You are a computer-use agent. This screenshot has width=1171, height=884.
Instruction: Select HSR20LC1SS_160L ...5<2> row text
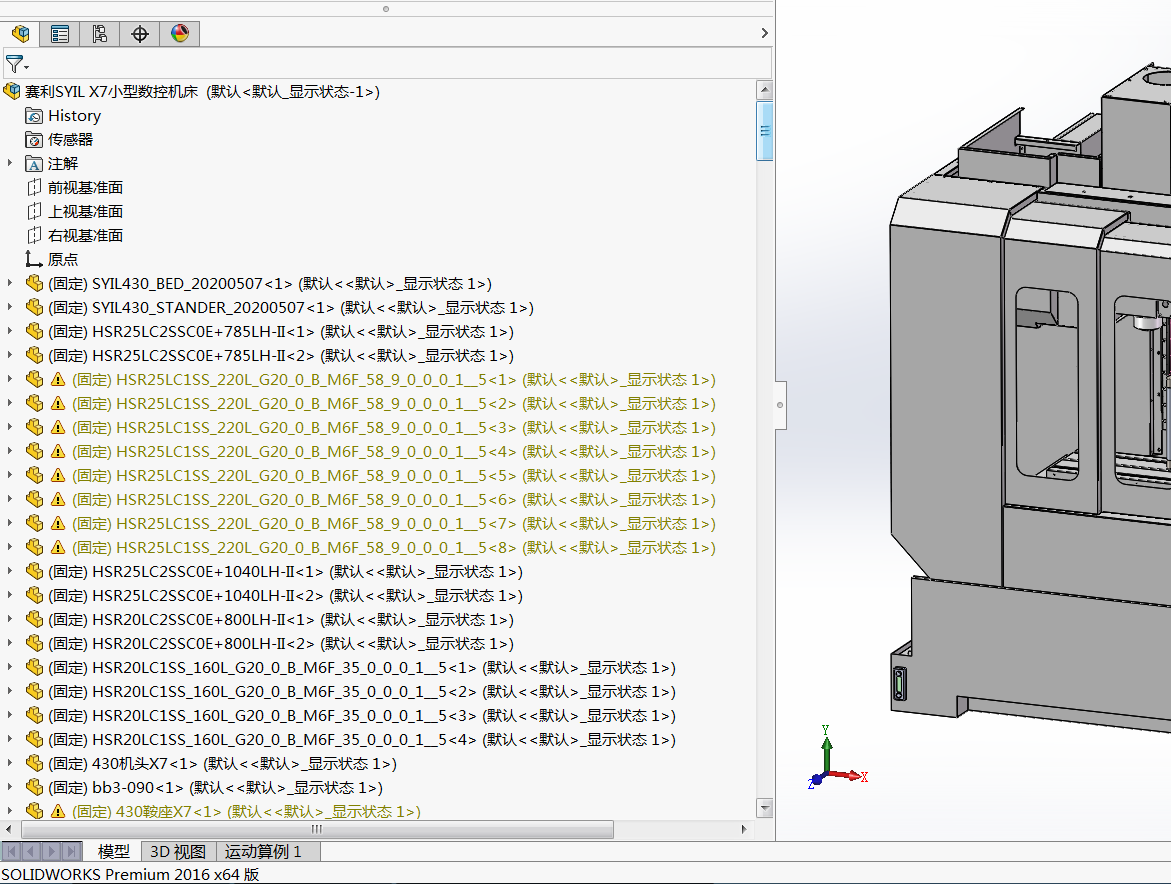[361, 691]
